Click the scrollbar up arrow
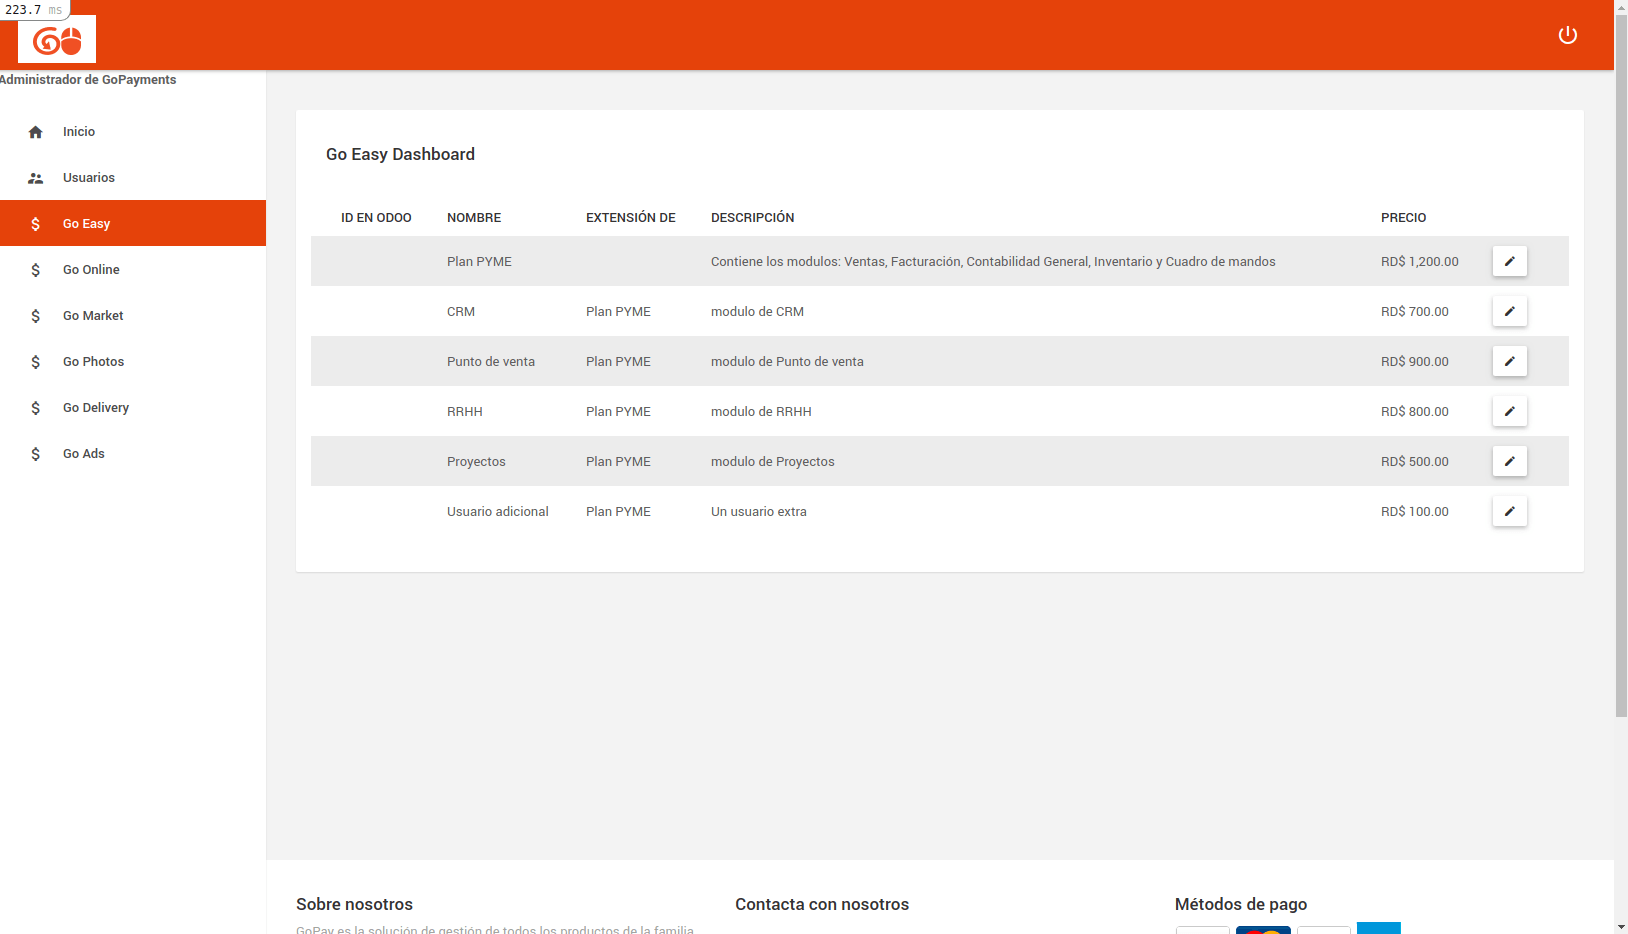This screenshot has width=1628, height=934. [x=1621, y=7]
